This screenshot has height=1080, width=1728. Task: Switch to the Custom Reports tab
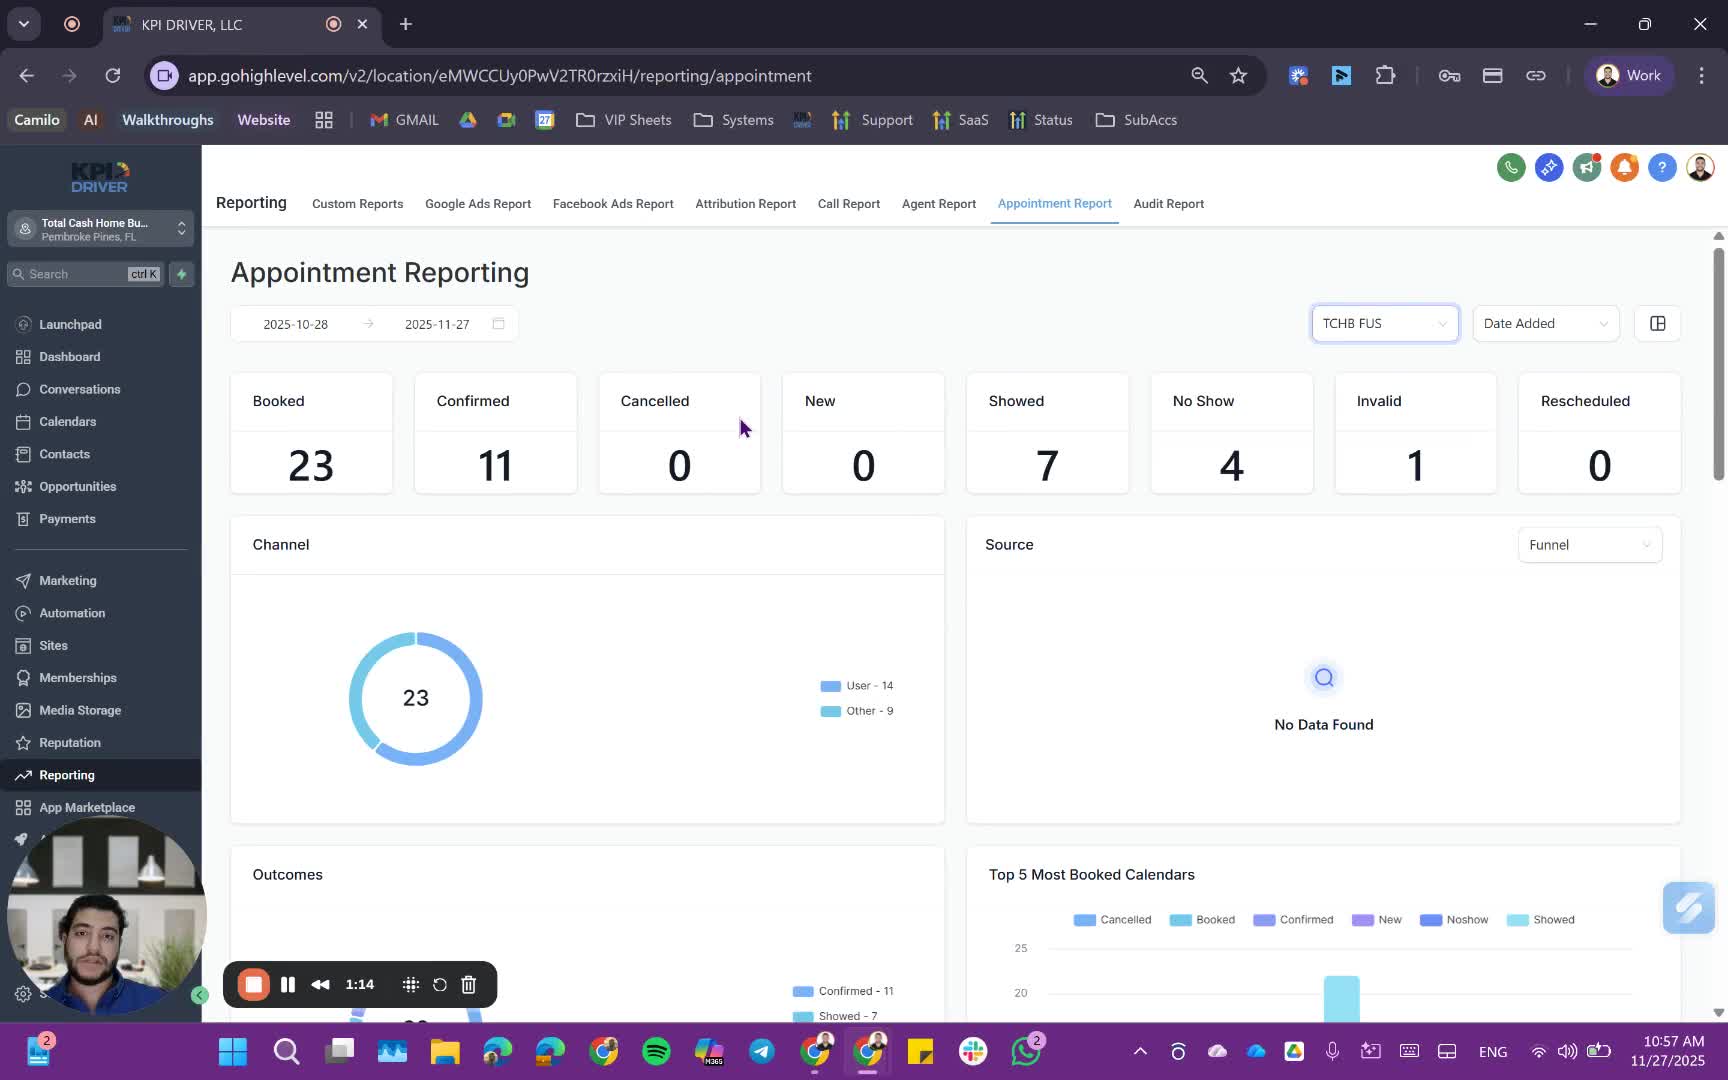point(357,204)
